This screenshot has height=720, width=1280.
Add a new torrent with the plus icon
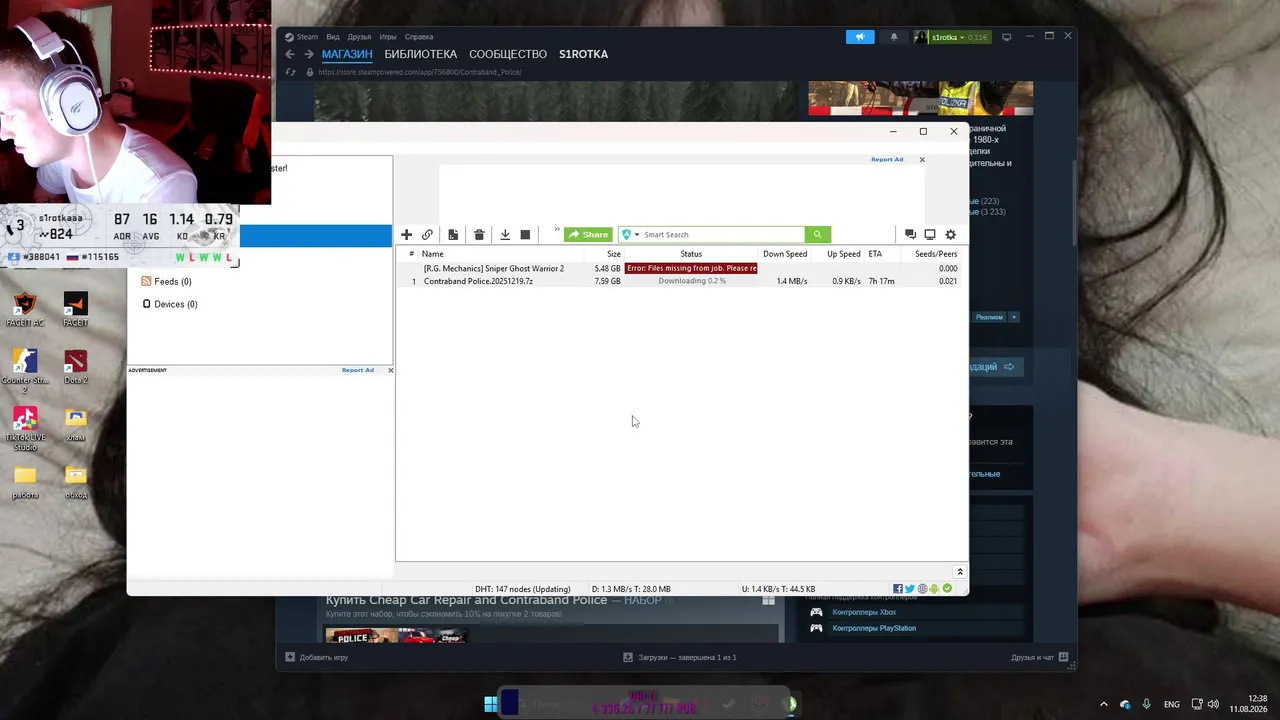point(406,235)
